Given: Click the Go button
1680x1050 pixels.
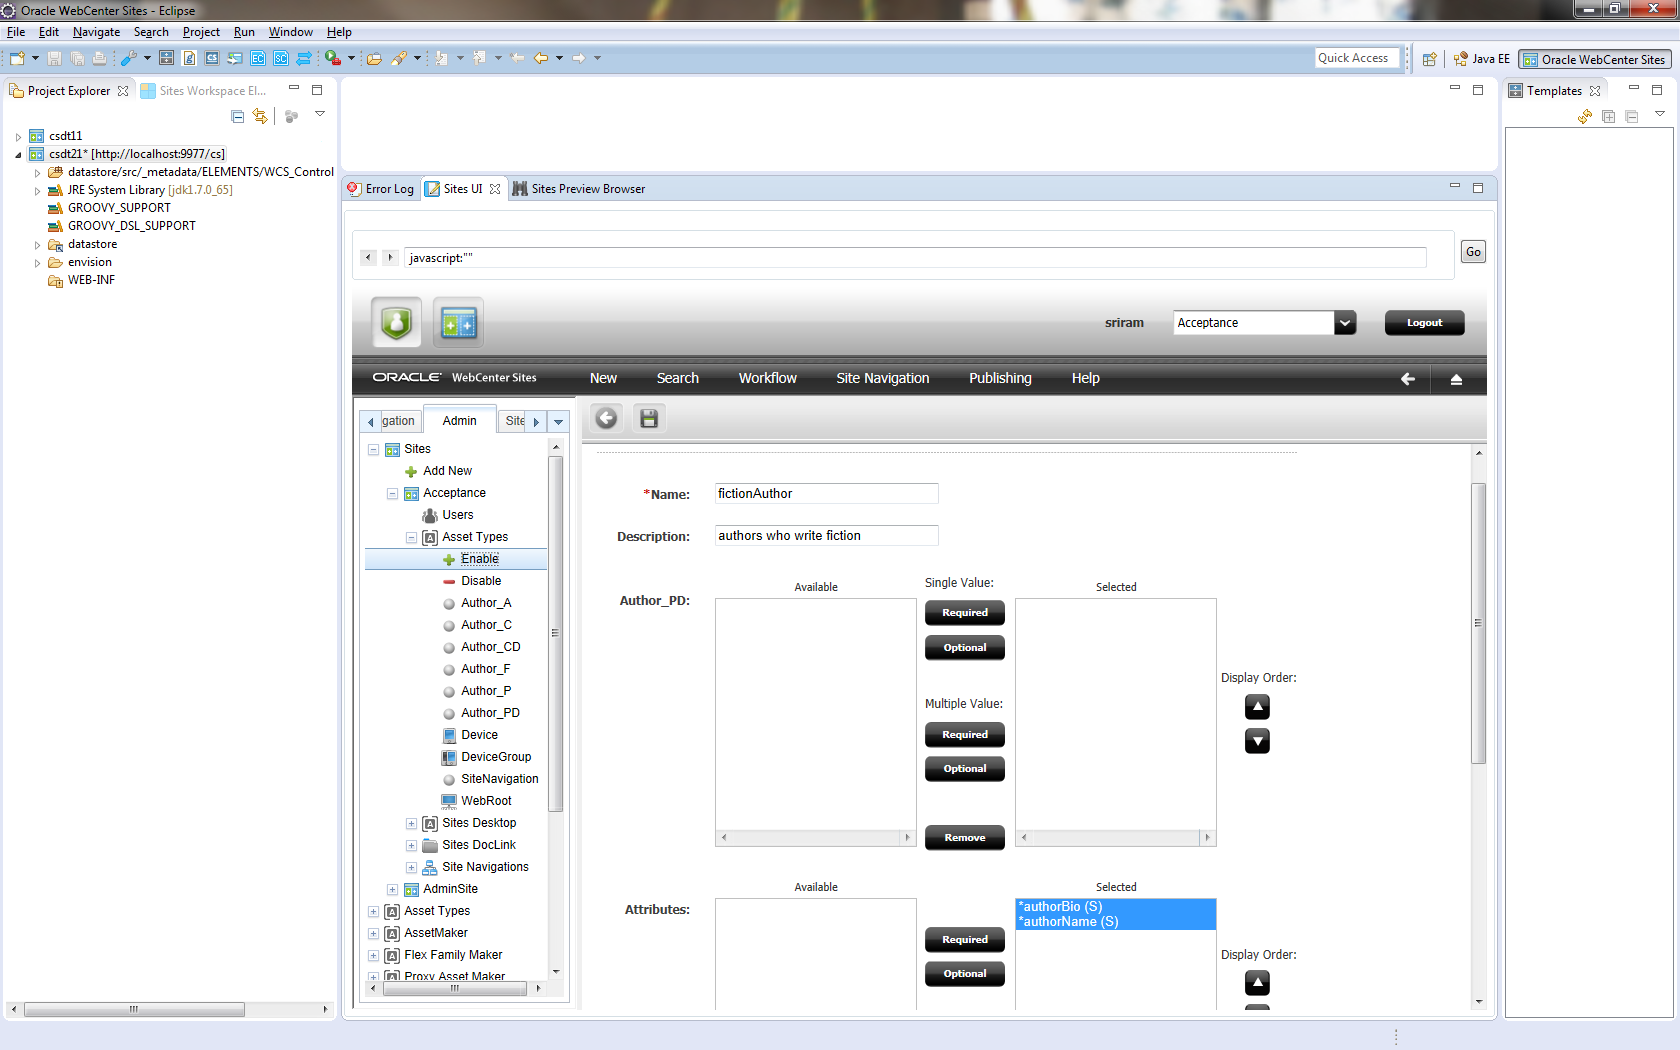Looking at the screenshot, I should click(x=1473, y=252).
